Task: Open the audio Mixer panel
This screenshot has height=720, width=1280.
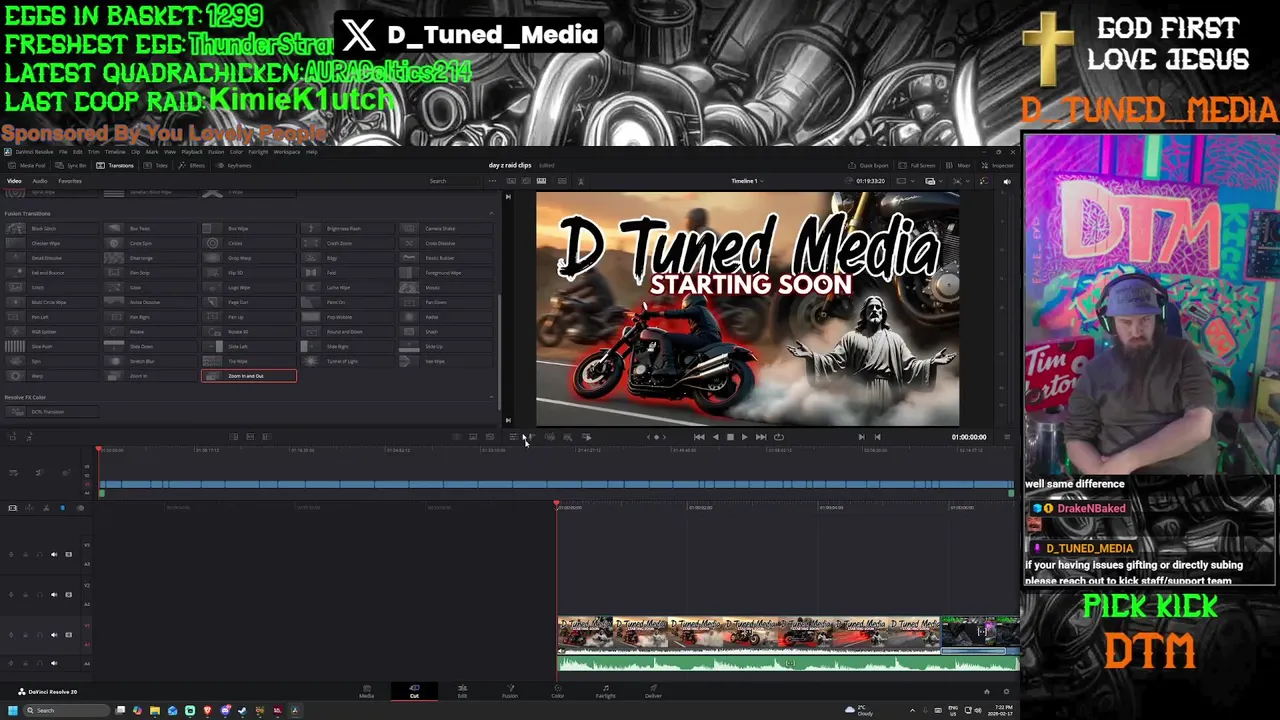Action: coord(958,166)
